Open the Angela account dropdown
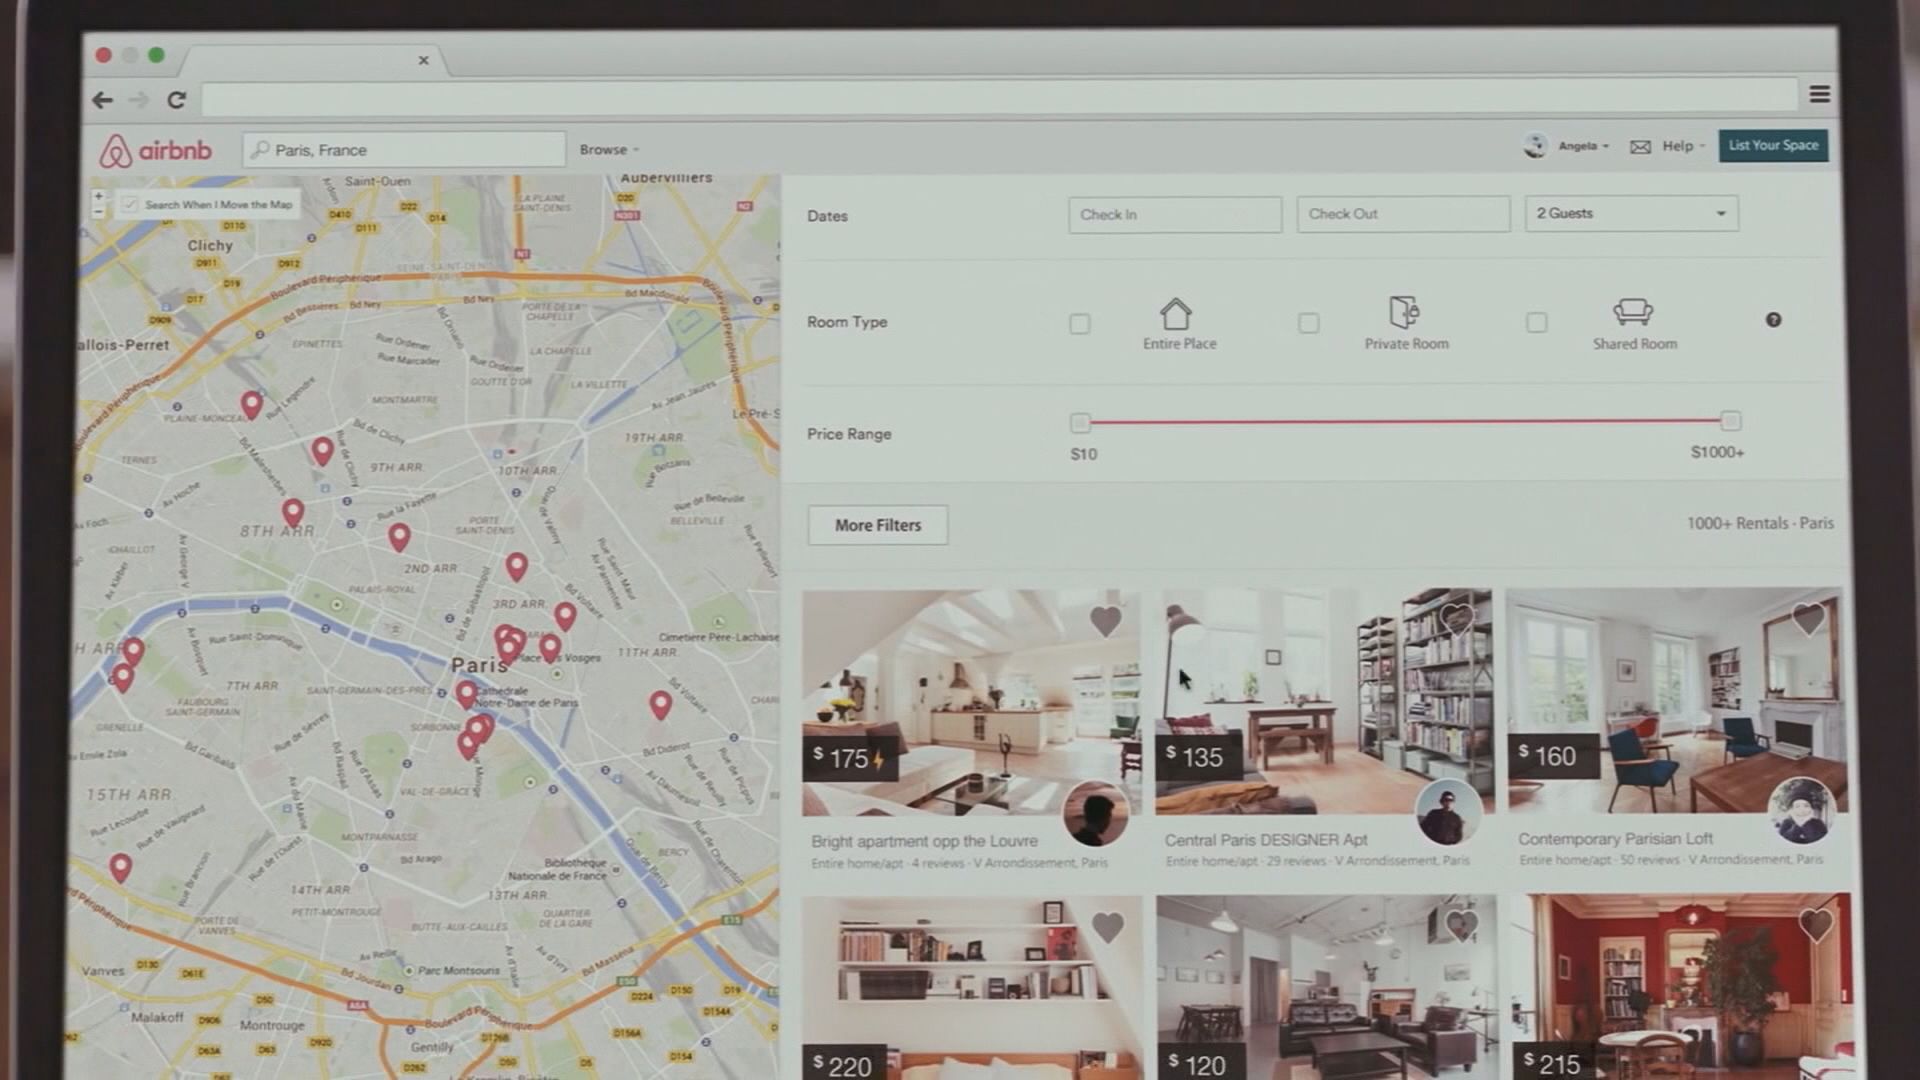The height and width of the screenshot is (1080, 1920). tap(1583, 146)
